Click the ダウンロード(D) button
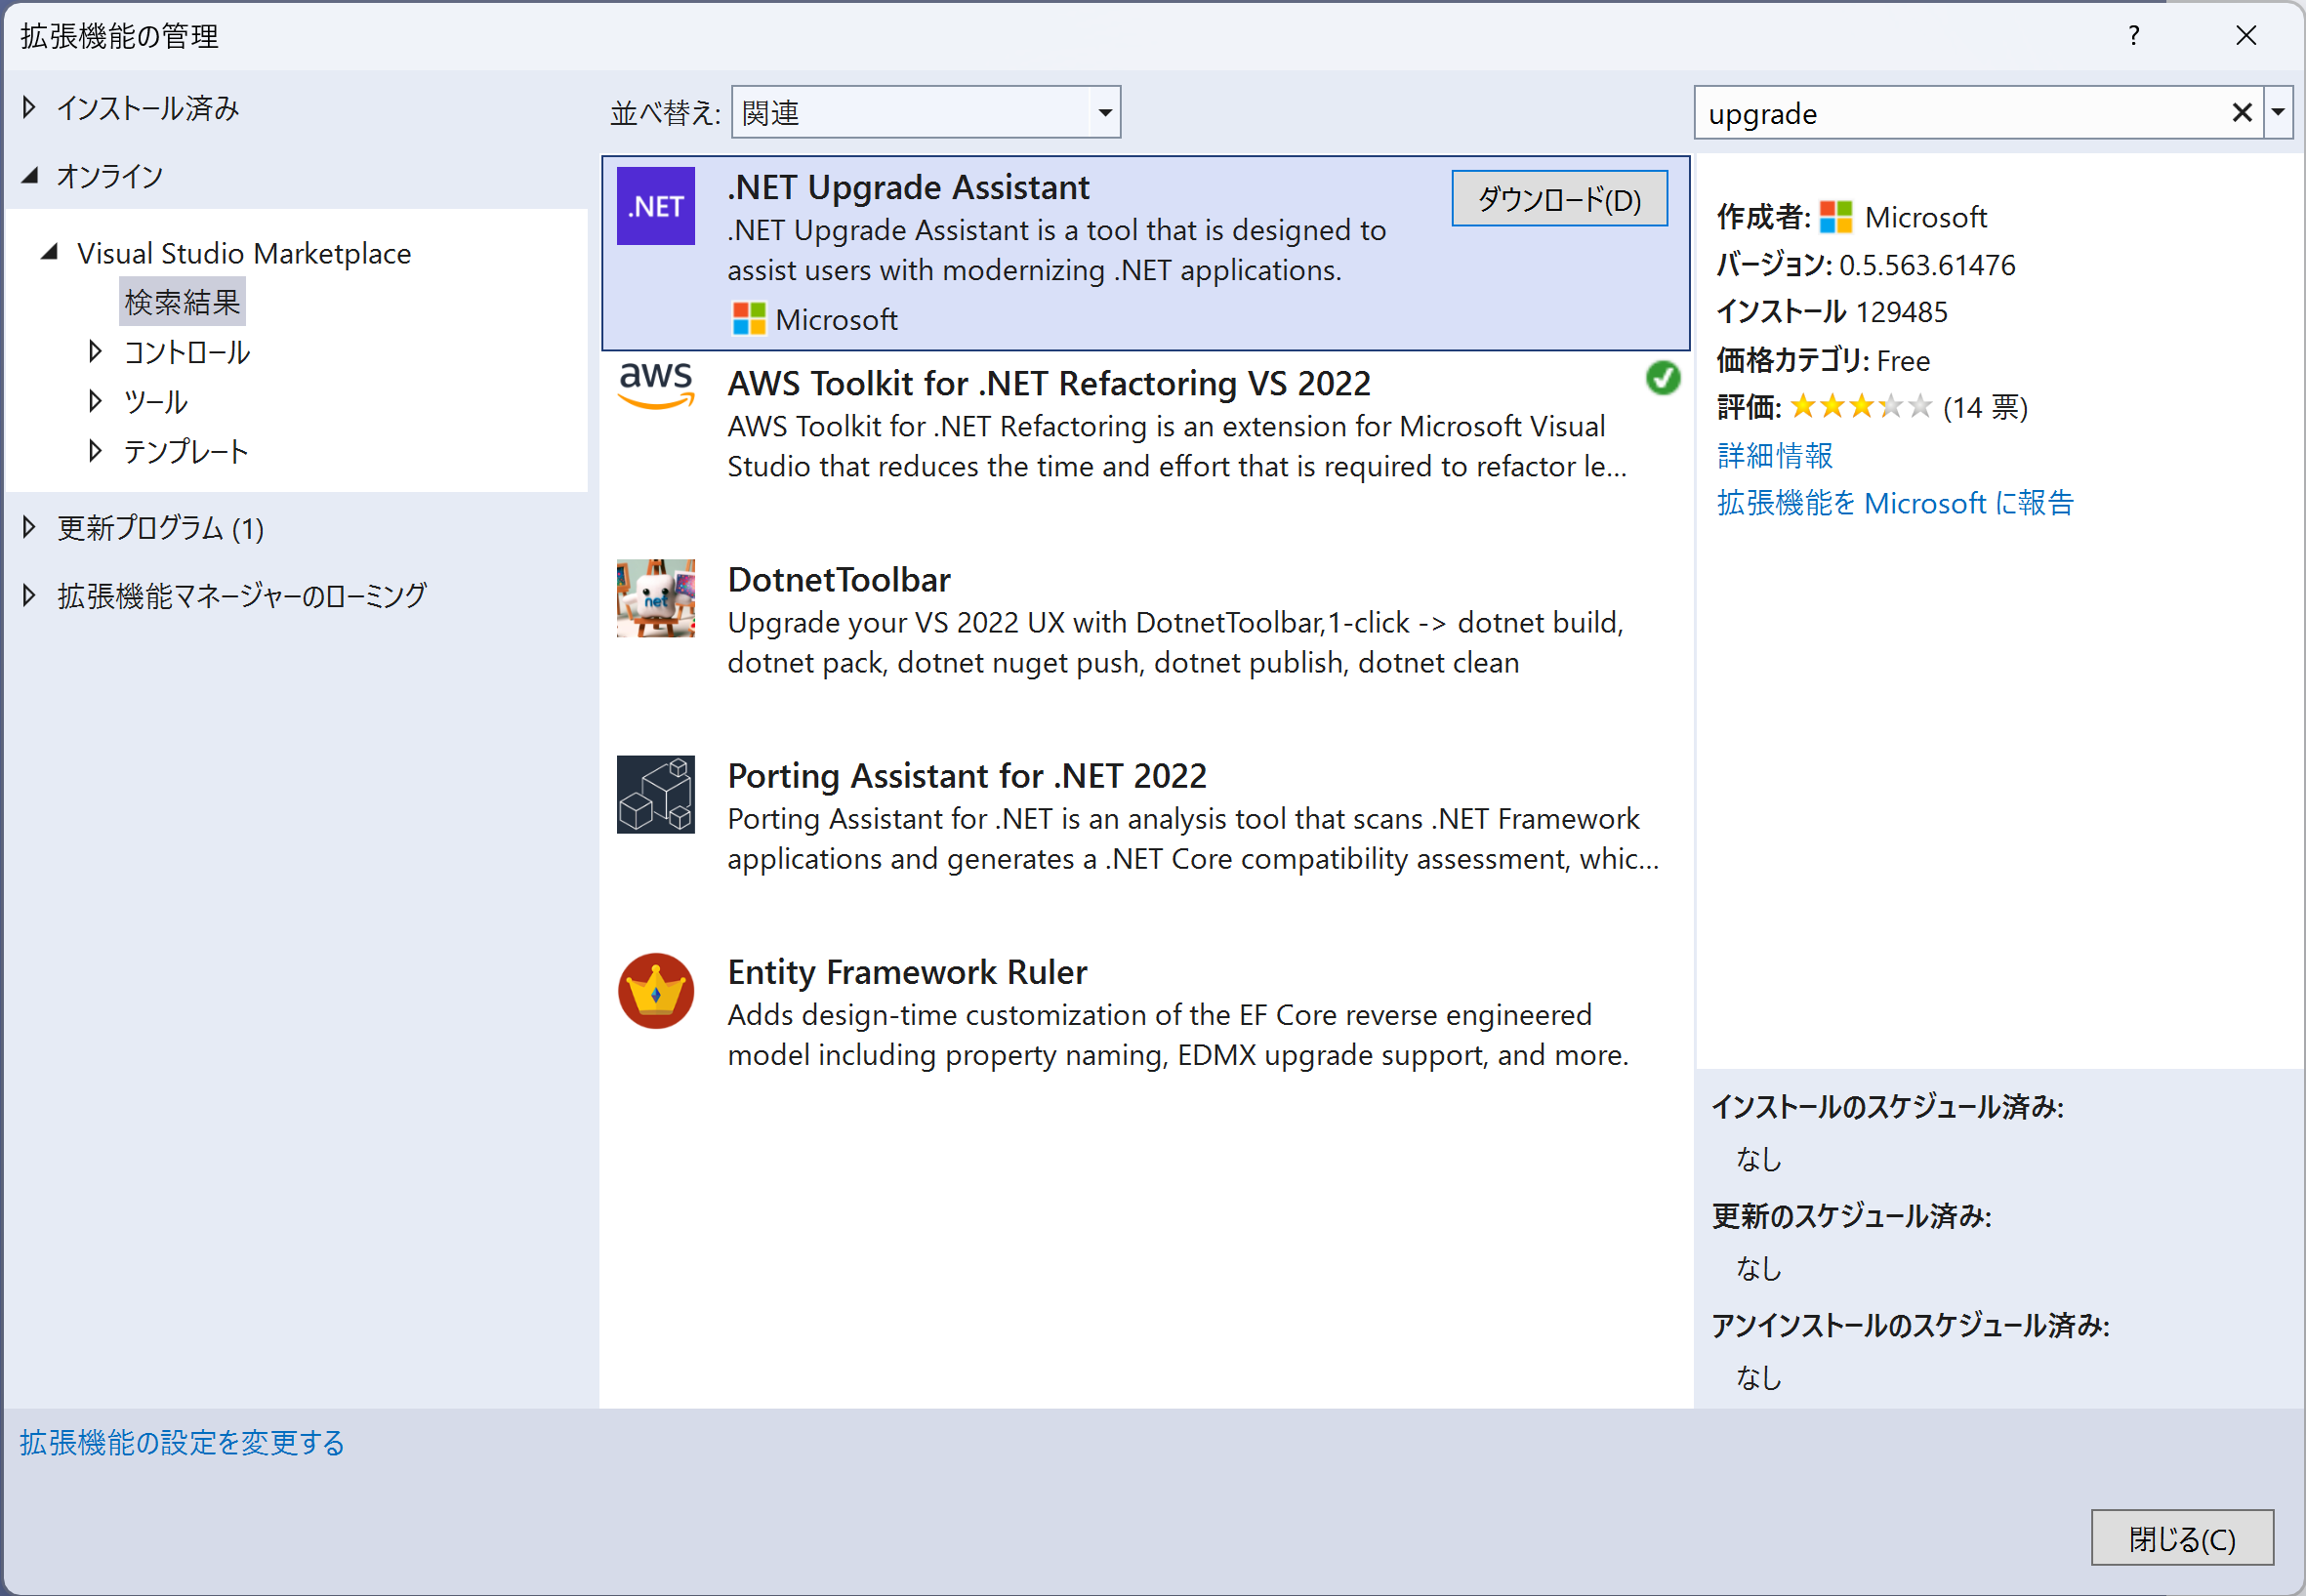Image resolution: width=2306 pixels, height=1596 pixels. pos(1559,199)
